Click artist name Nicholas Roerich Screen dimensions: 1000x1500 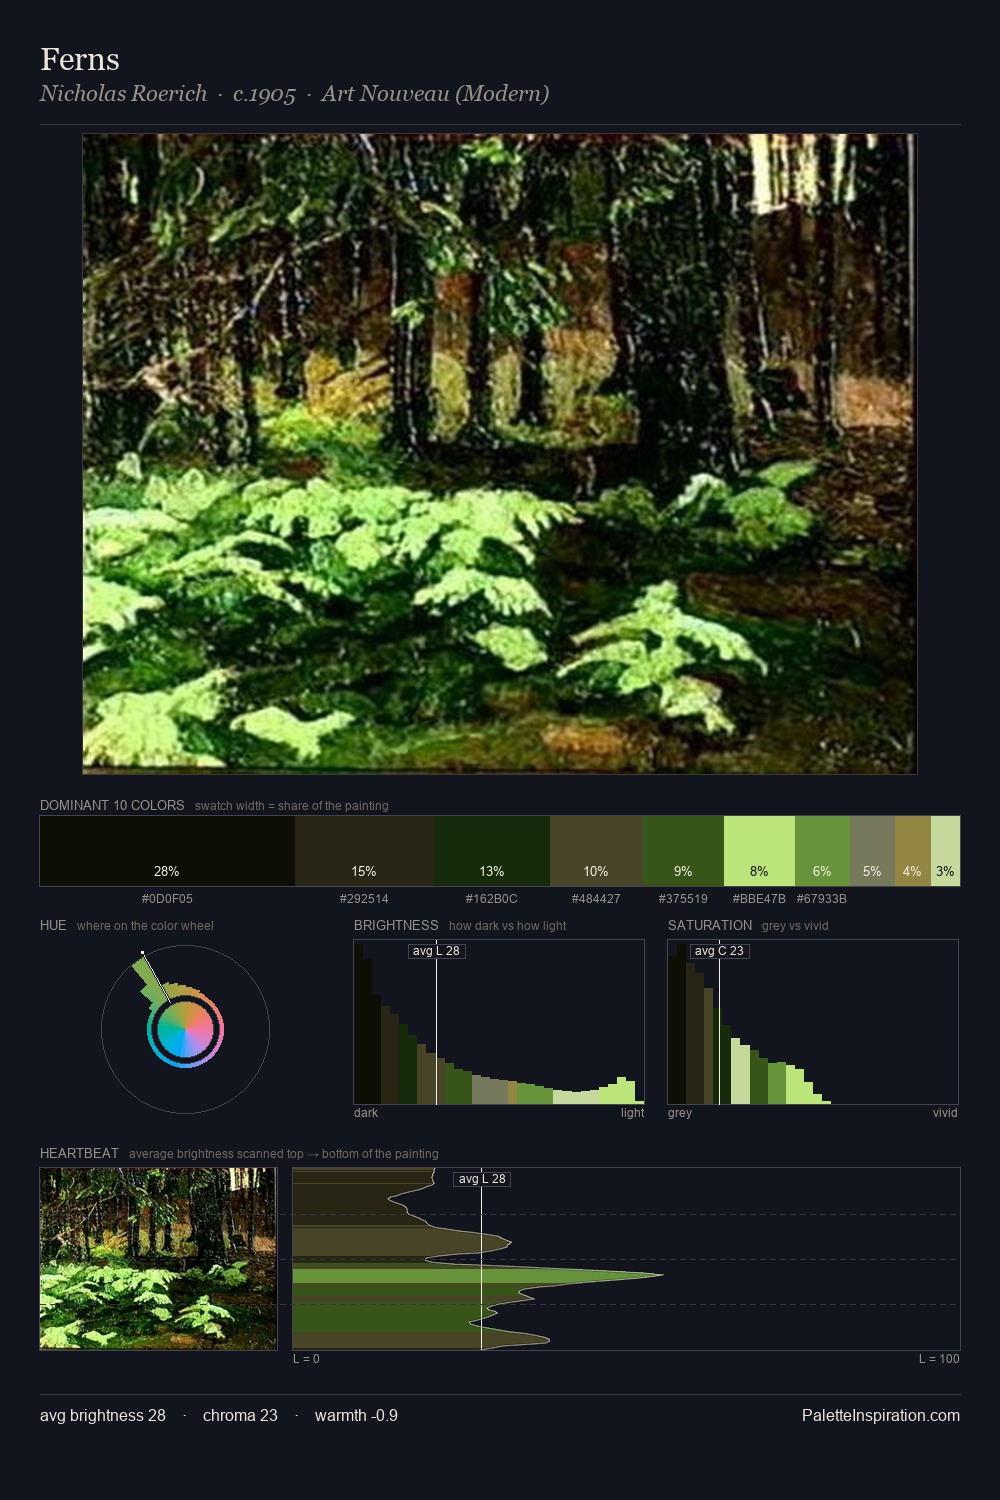tap(123, 94)
